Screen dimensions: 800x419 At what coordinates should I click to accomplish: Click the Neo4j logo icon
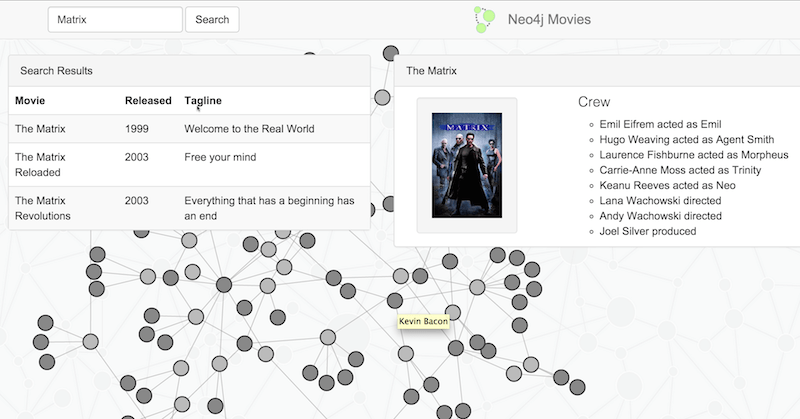point(484,19)
